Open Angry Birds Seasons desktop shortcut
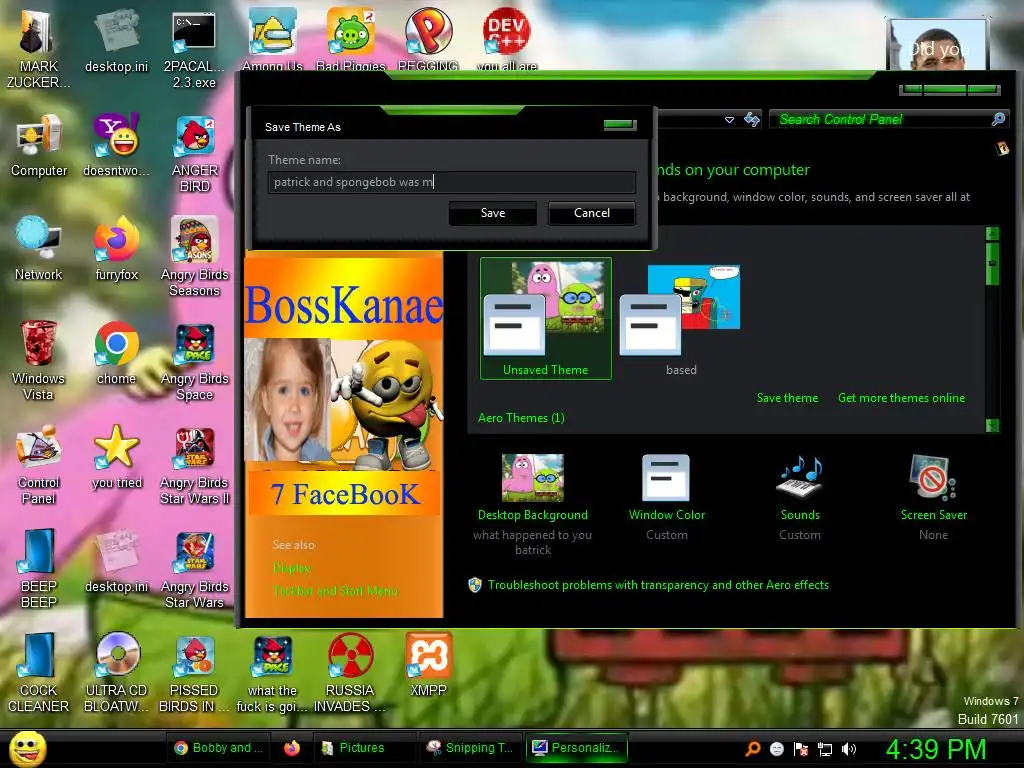 click(194, 257)
